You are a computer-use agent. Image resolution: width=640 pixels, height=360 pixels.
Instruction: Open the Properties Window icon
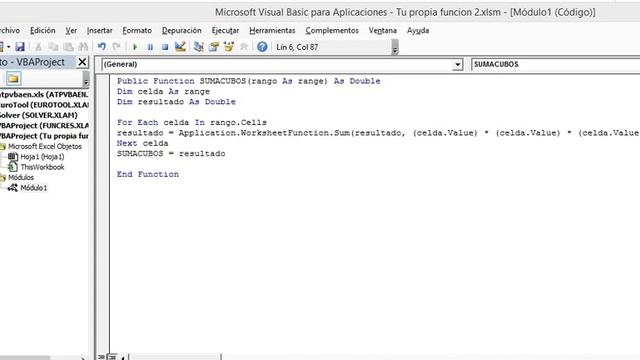pyautogui.click(x=213, y=47)
